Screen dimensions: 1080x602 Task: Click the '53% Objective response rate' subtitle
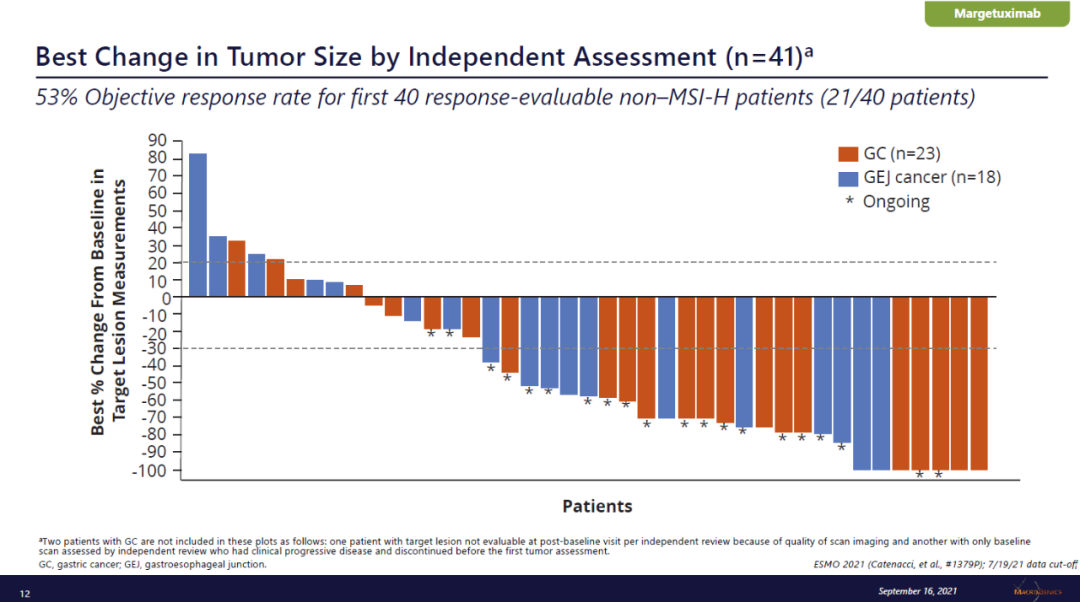(505, 97)
